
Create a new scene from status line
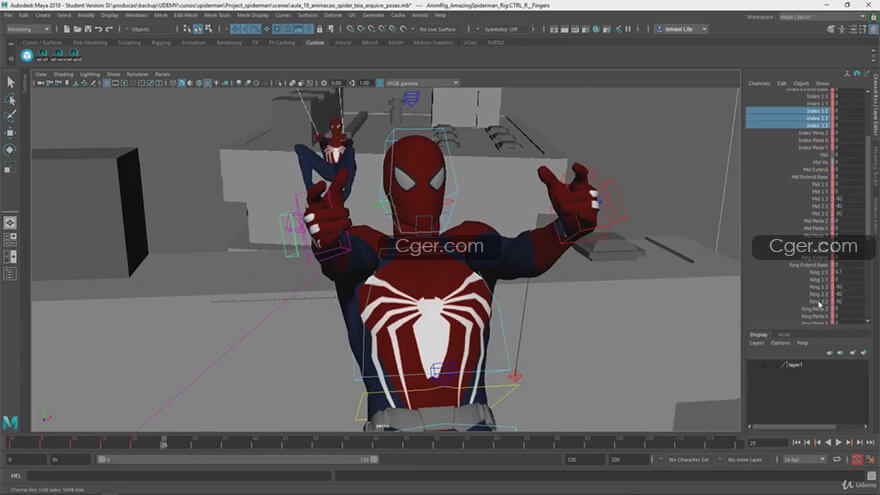[x=66, y=29]
